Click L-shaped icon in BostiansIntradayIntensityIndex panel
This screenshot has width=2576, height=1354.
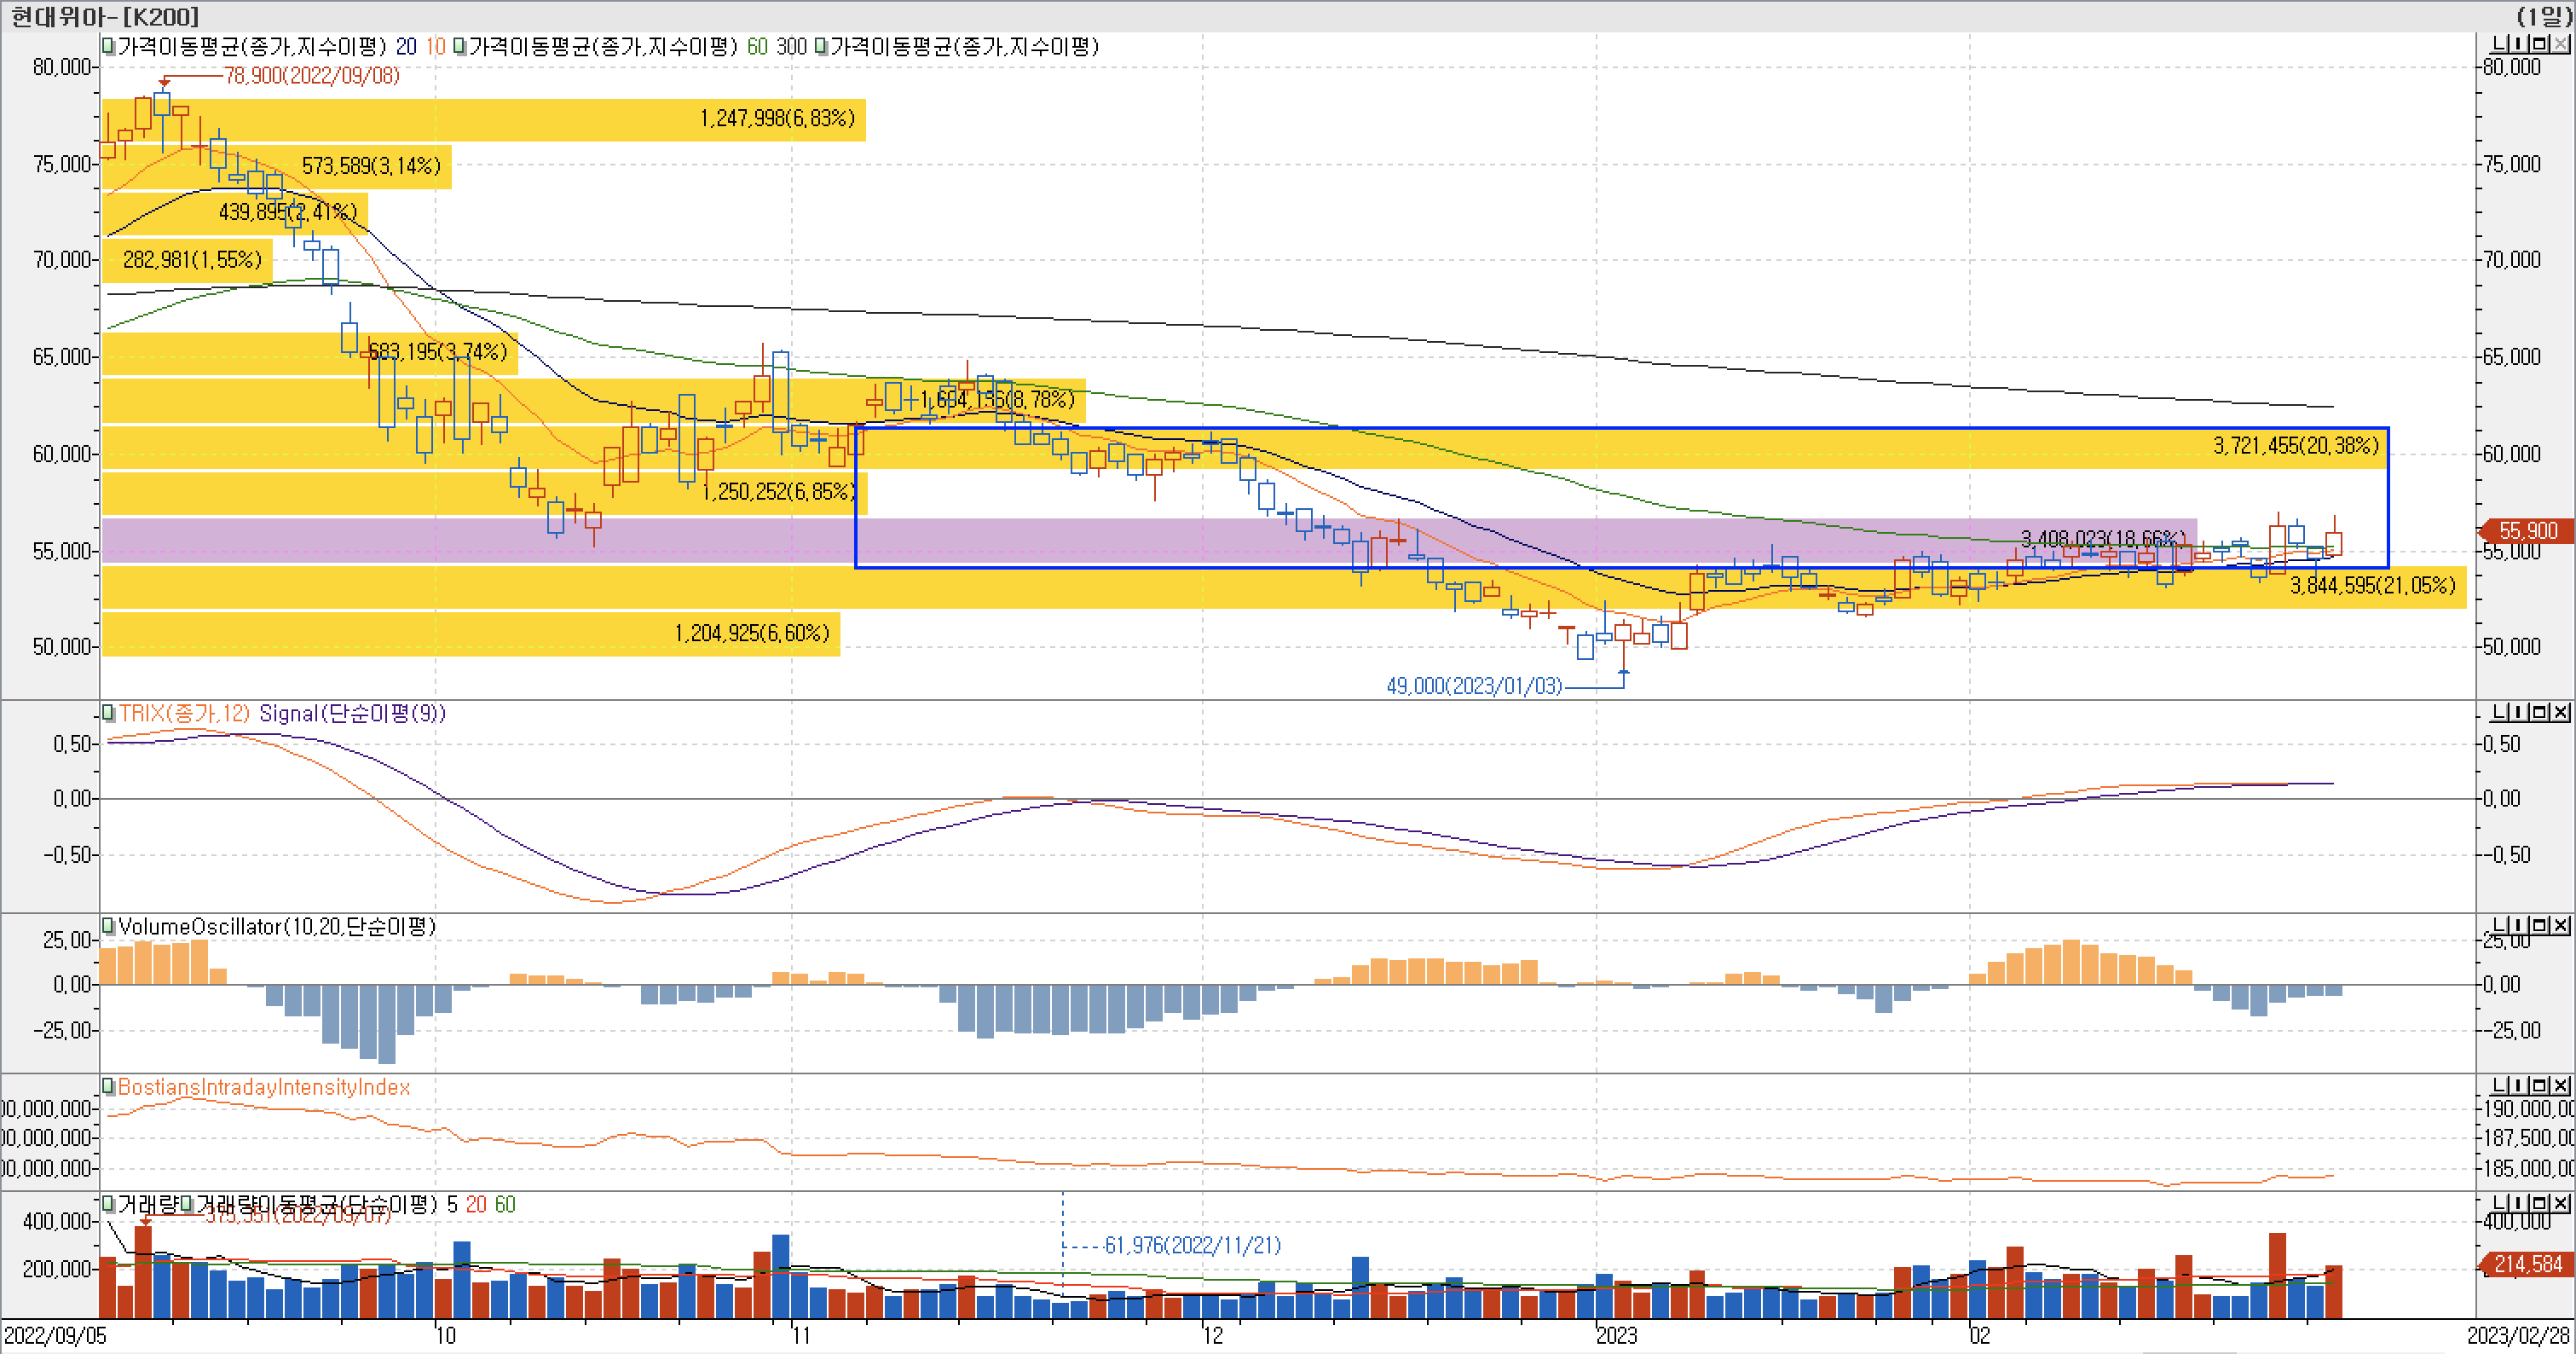pos(2502,1085)
